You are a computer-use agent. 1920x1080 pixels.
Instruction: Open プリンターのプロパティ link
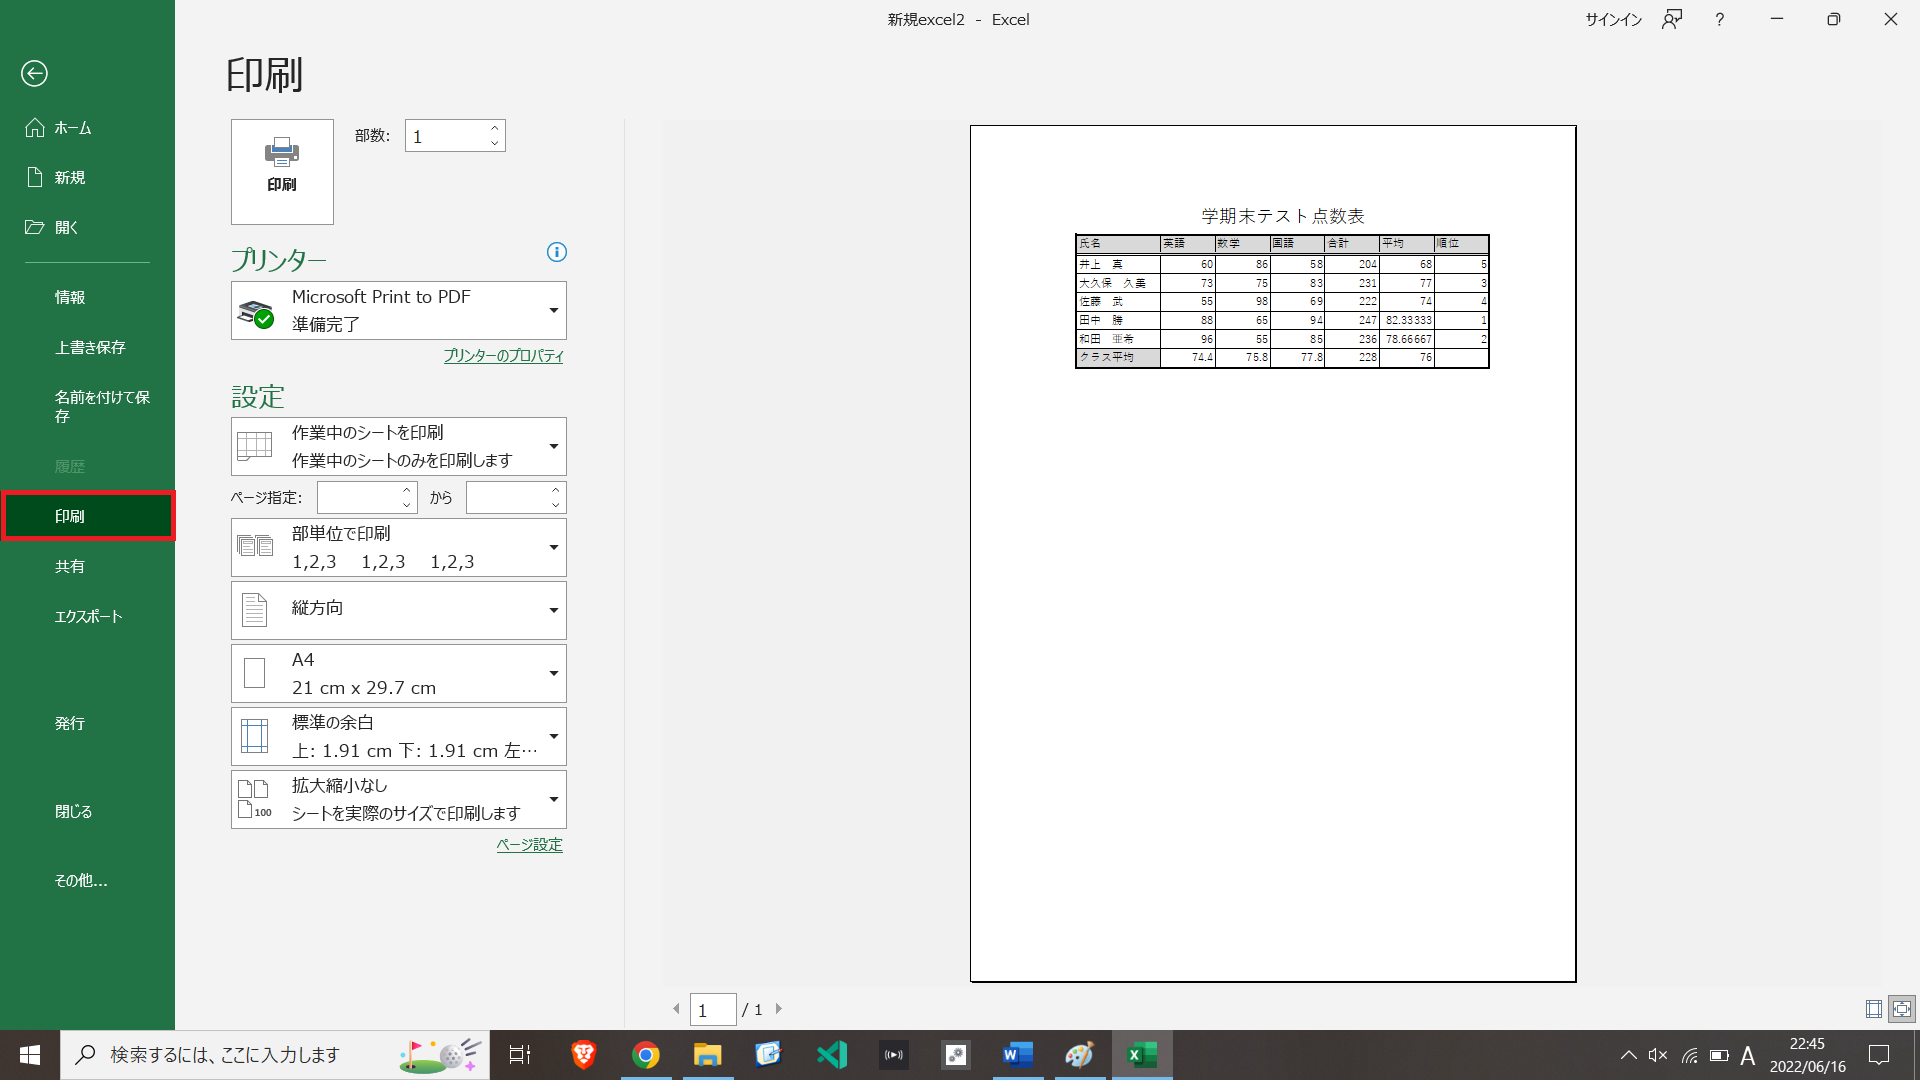click(503, 356)
